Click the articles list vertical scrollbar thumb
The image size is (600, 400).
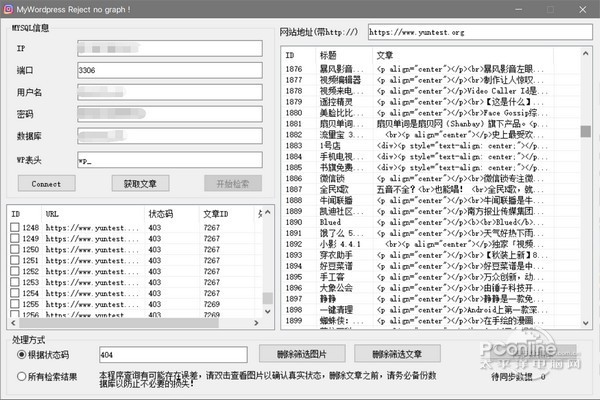[x=585, y=131]
